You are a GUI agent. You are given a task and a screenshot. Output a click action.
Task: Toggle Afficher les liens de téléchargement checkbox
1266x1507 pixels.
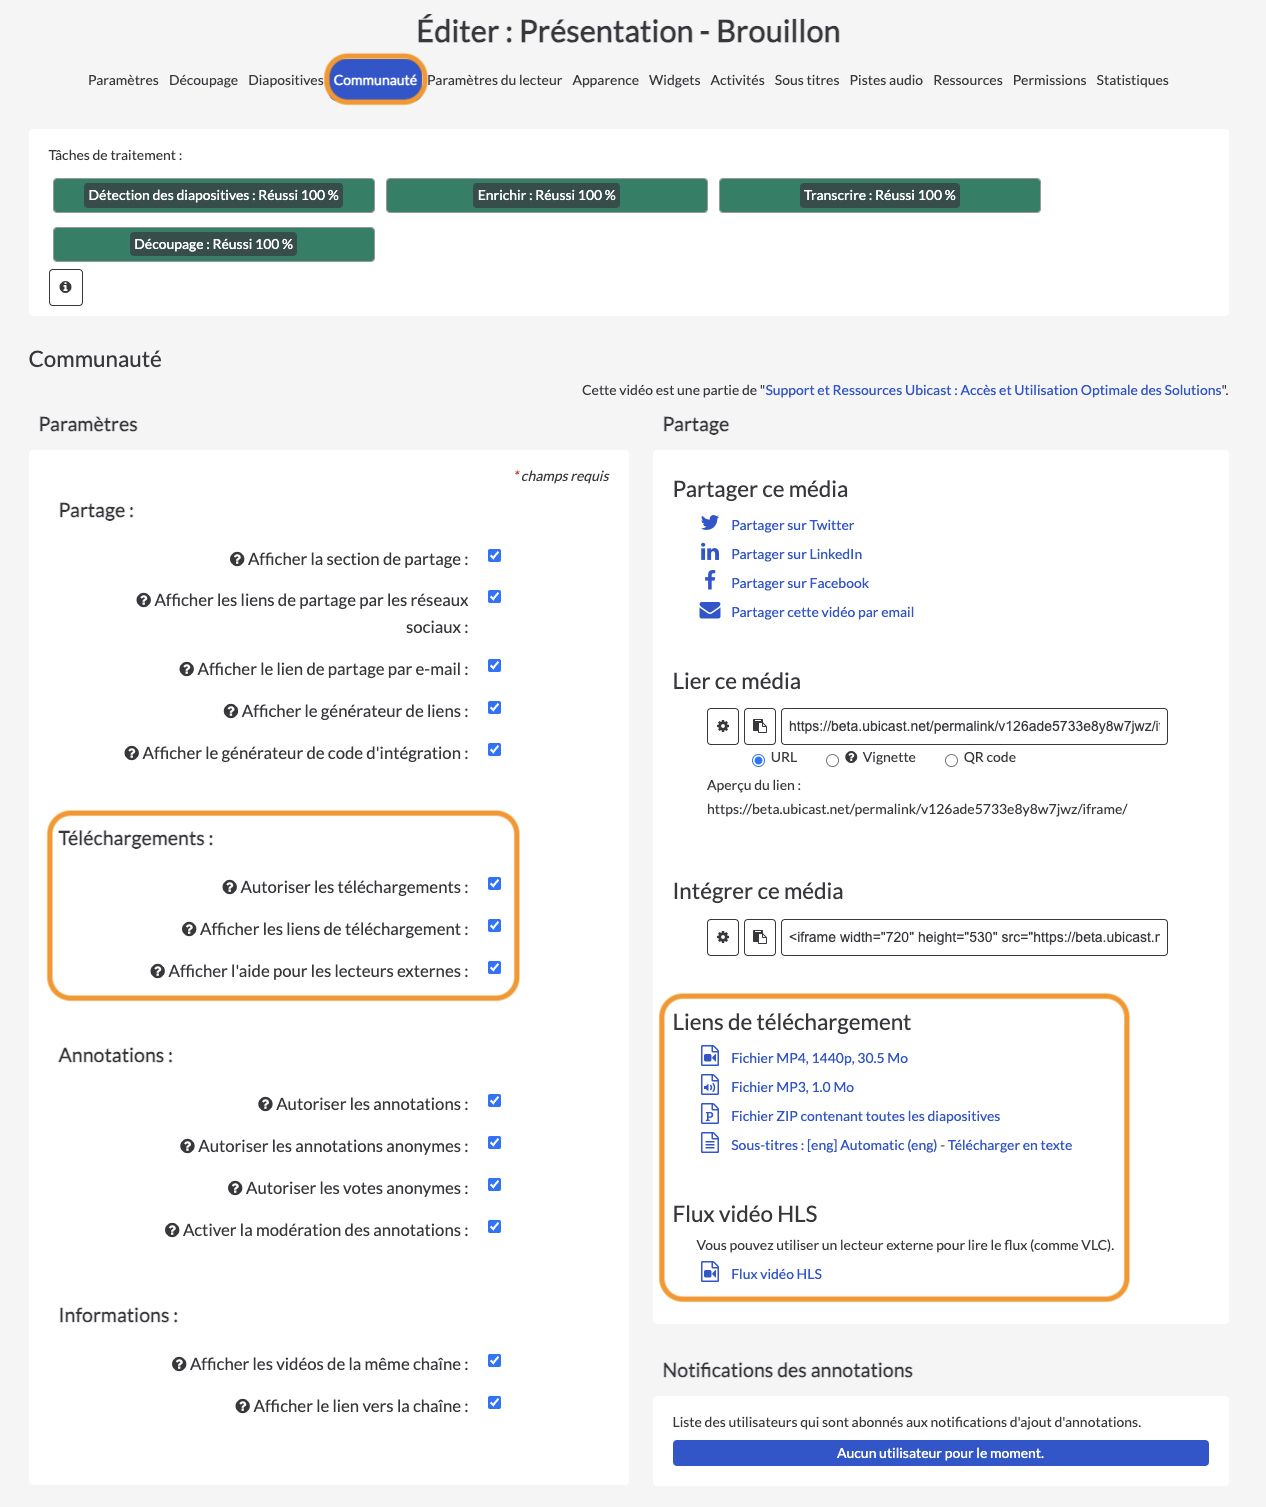494,926
